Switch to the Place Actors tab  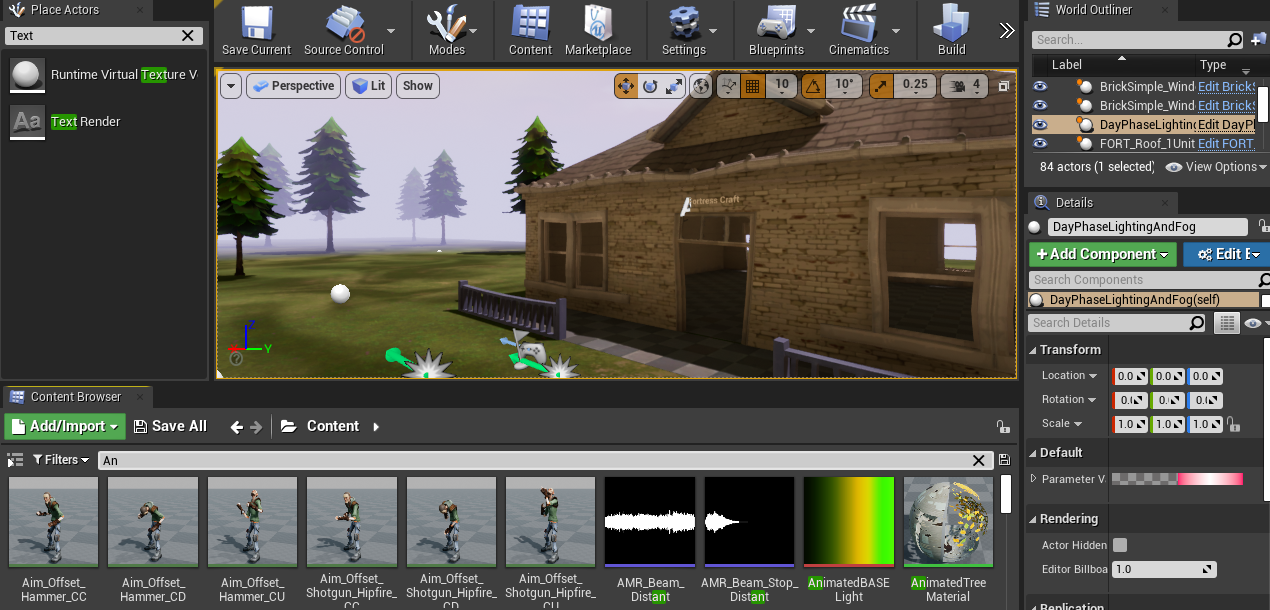(66, 10)
